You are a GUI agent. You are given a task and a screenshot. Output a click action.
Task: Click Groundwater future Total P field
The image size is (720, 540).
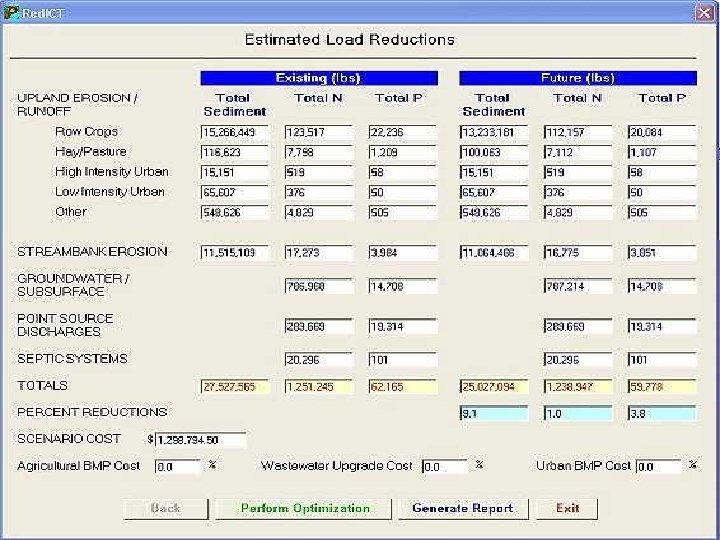point(660,286)
